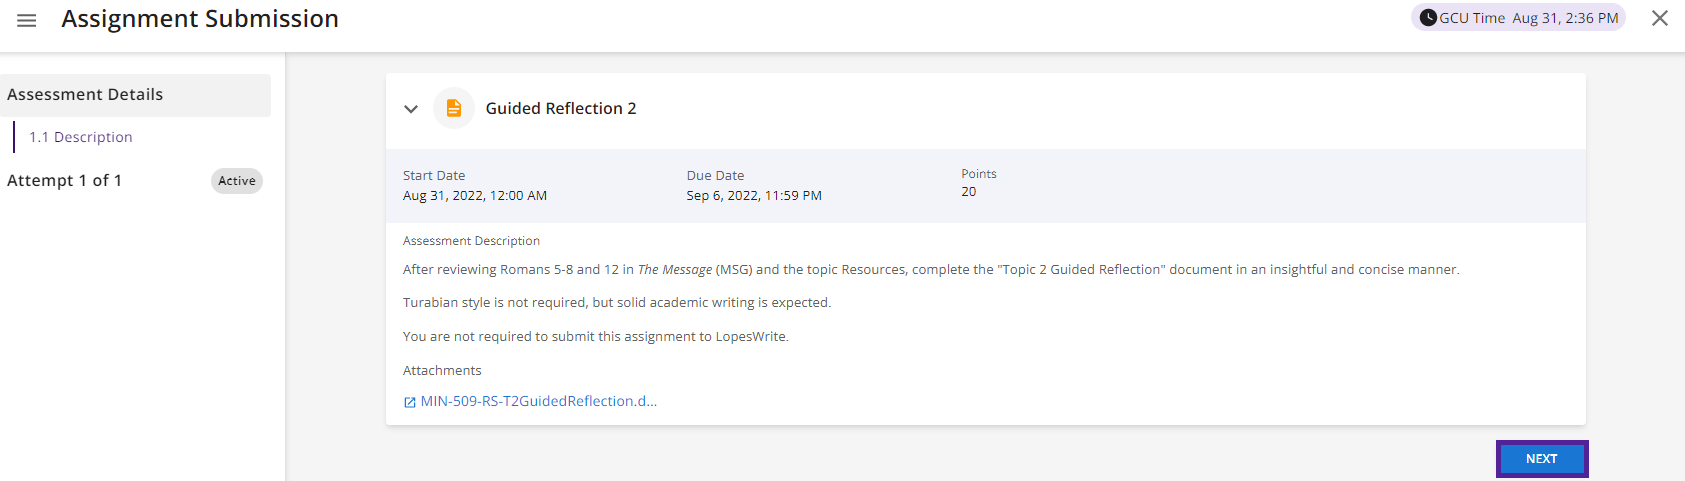Click the Attachments label
This screenshot has width=1685, height=481.
[442, 371]
